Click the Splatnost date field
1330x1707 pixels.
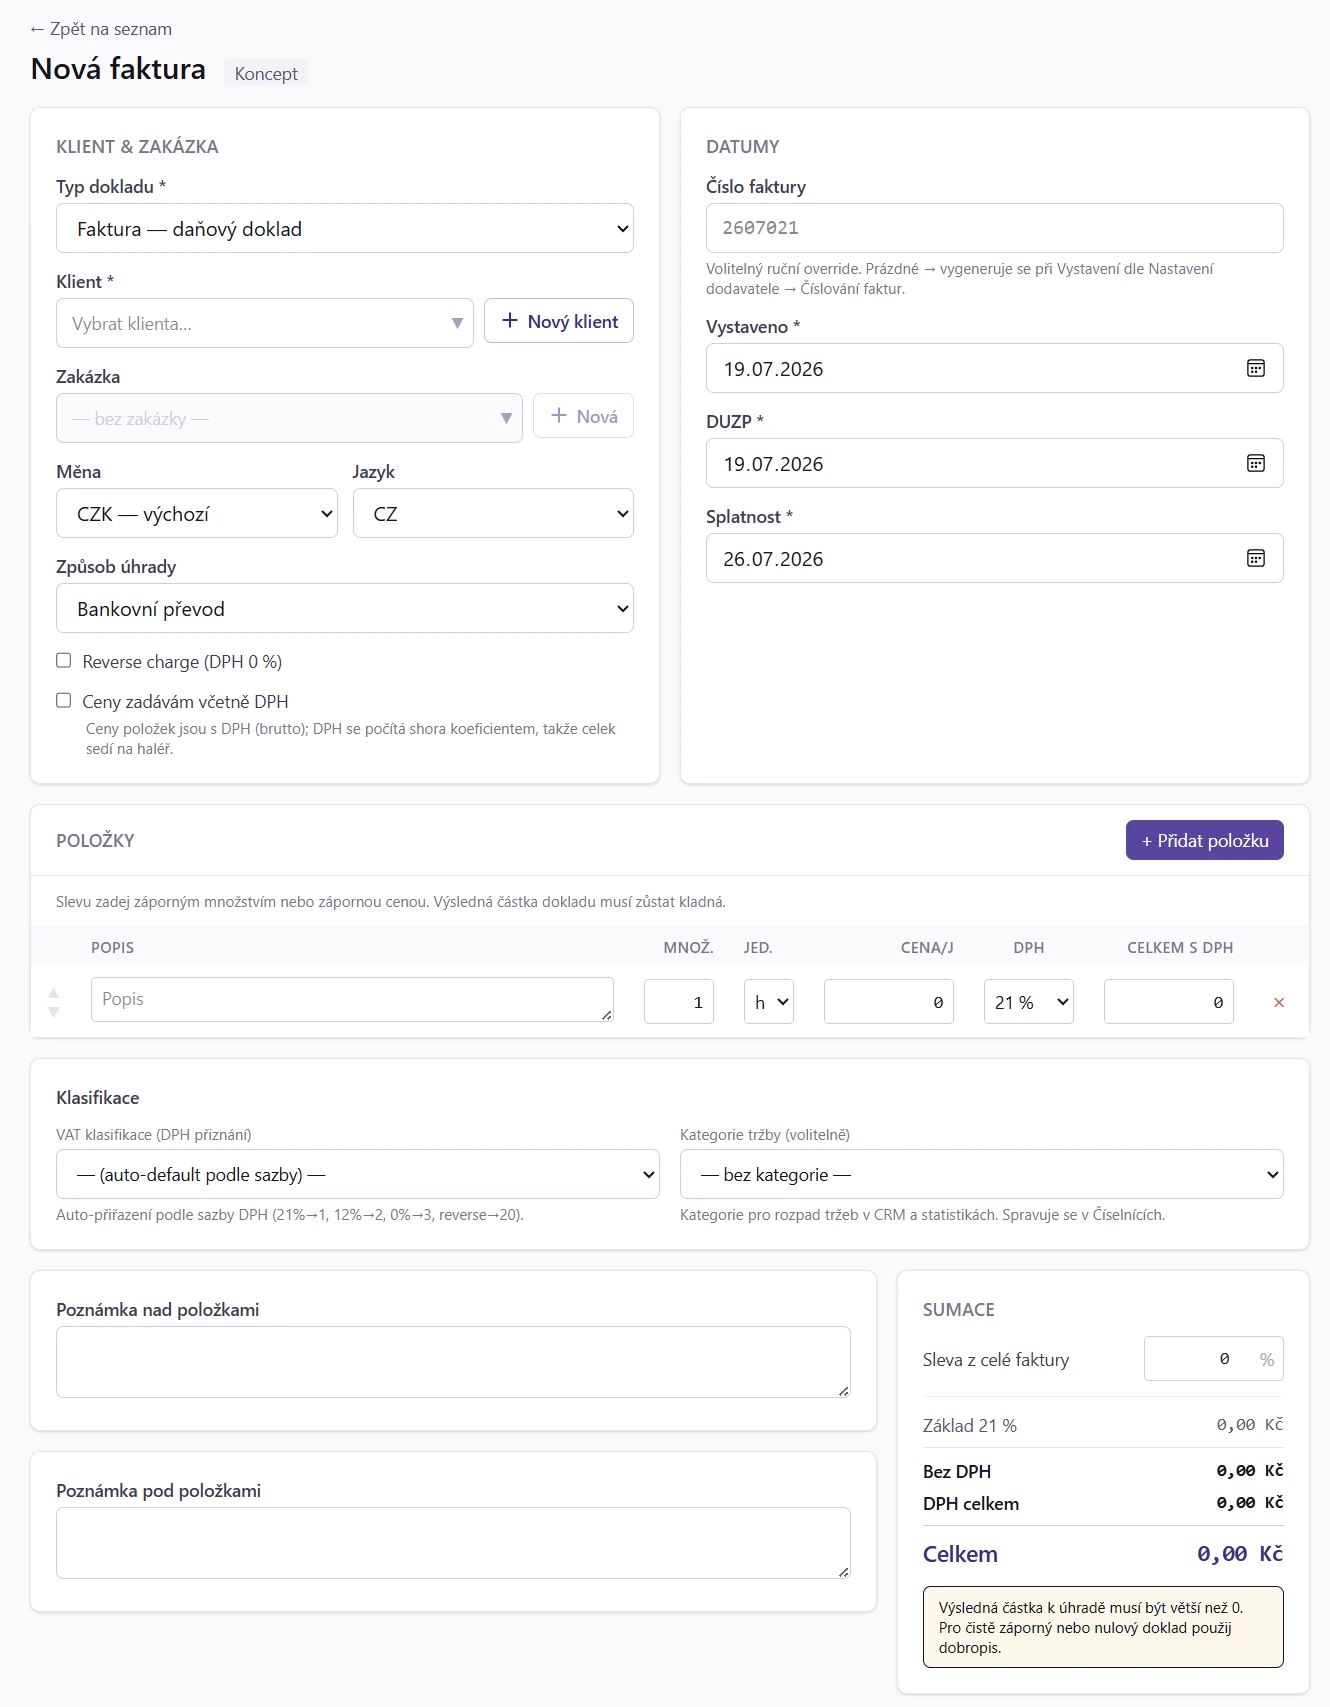click(995, 558)
